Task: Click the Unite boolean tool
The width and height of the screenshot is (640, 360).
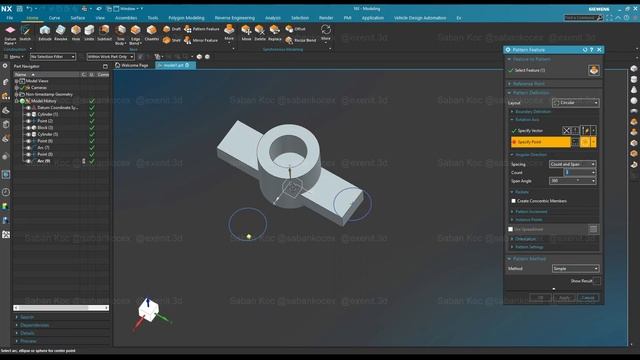Action: pos(89,33)
